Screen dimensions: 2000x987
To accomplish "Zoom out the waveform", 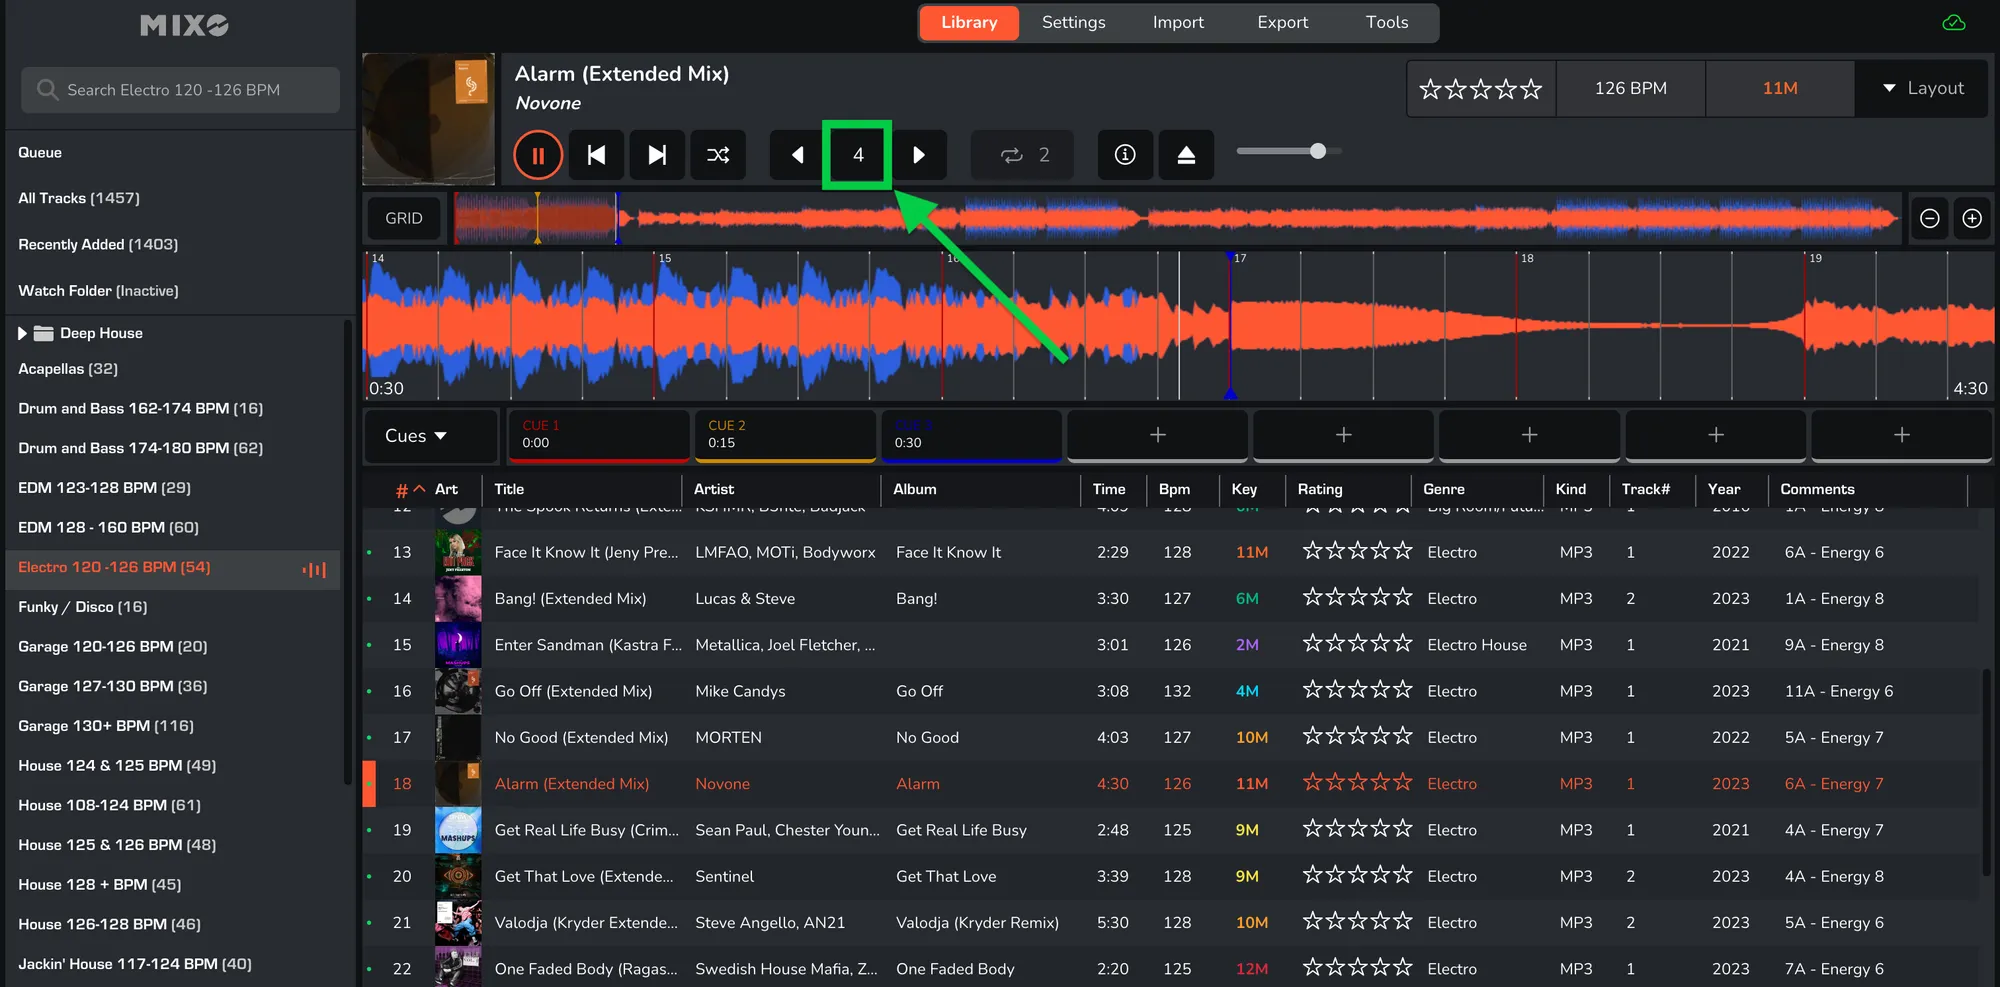I will 1930,218.
